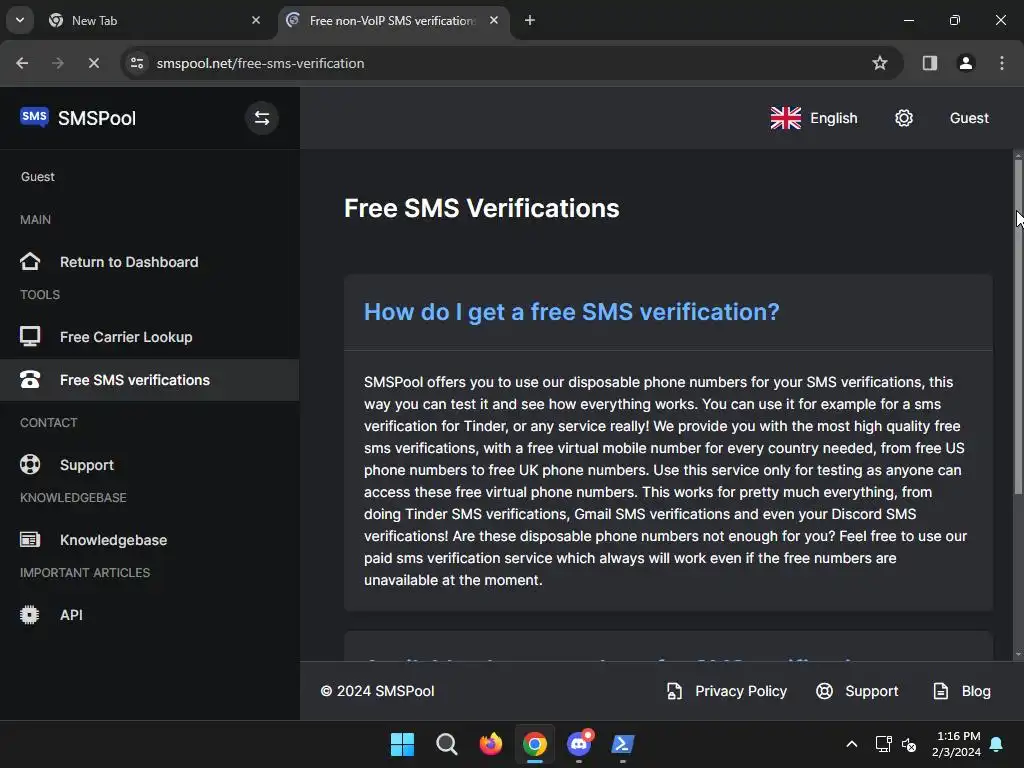Click the Knowledgebase news icon
This screenshot has width=1024, height=768.
click(x=30, y=539)
